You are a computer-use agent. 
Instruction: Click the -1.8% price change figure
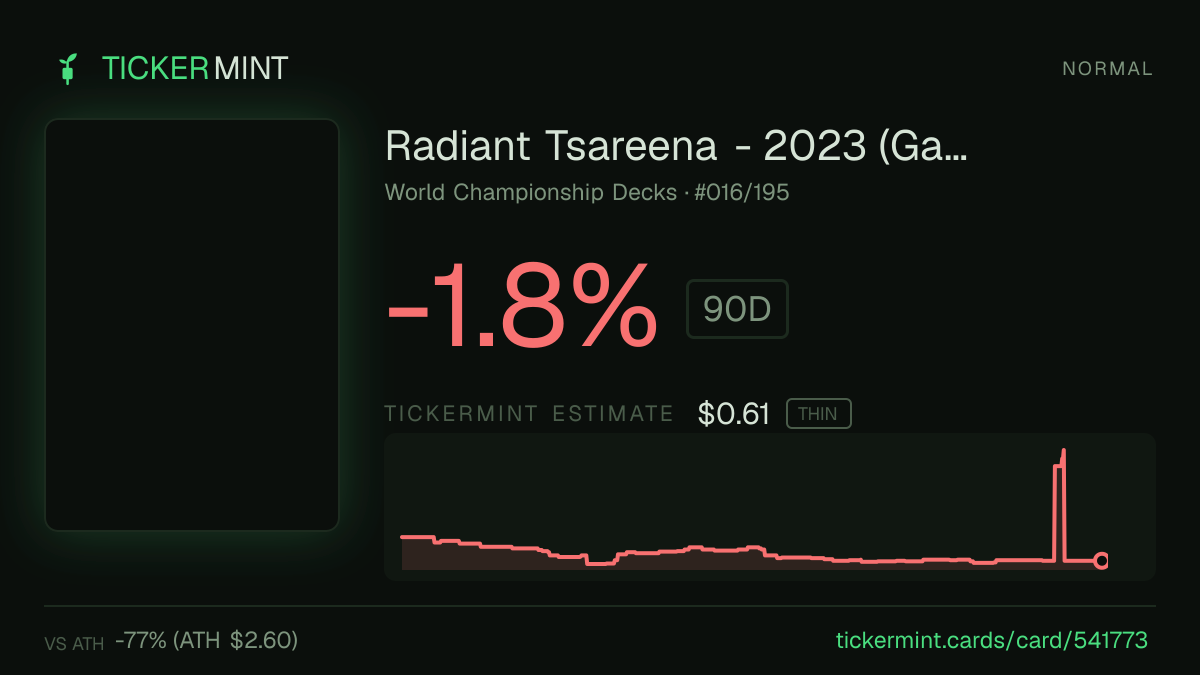coord(522,305)
